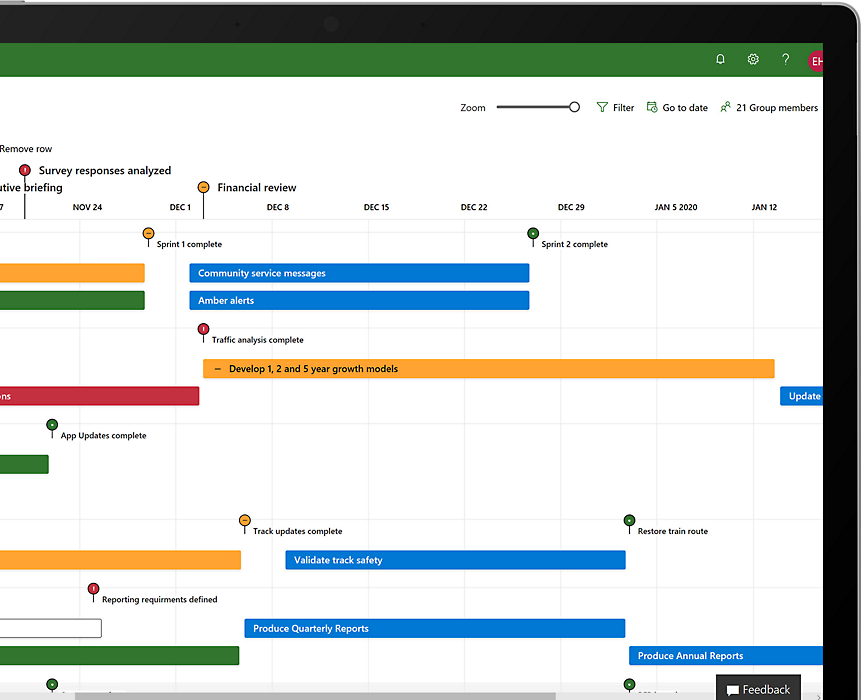Open the Validate track safety bar
Image resolution: width=861 pixels, height=700 pixels.
(x=454, y=560)
